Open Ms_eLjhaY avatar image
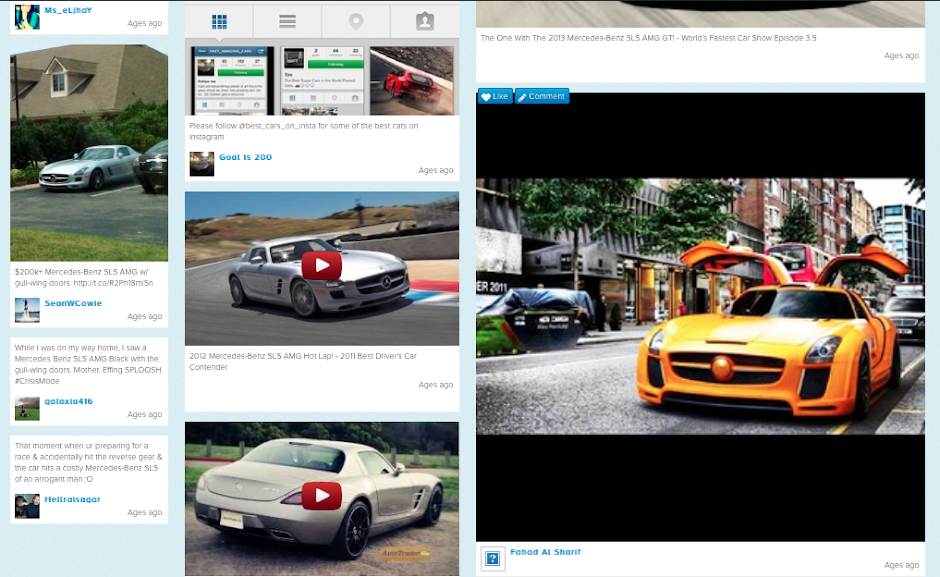Viewport: 940px width, 577px height. (x=27, y=17)
